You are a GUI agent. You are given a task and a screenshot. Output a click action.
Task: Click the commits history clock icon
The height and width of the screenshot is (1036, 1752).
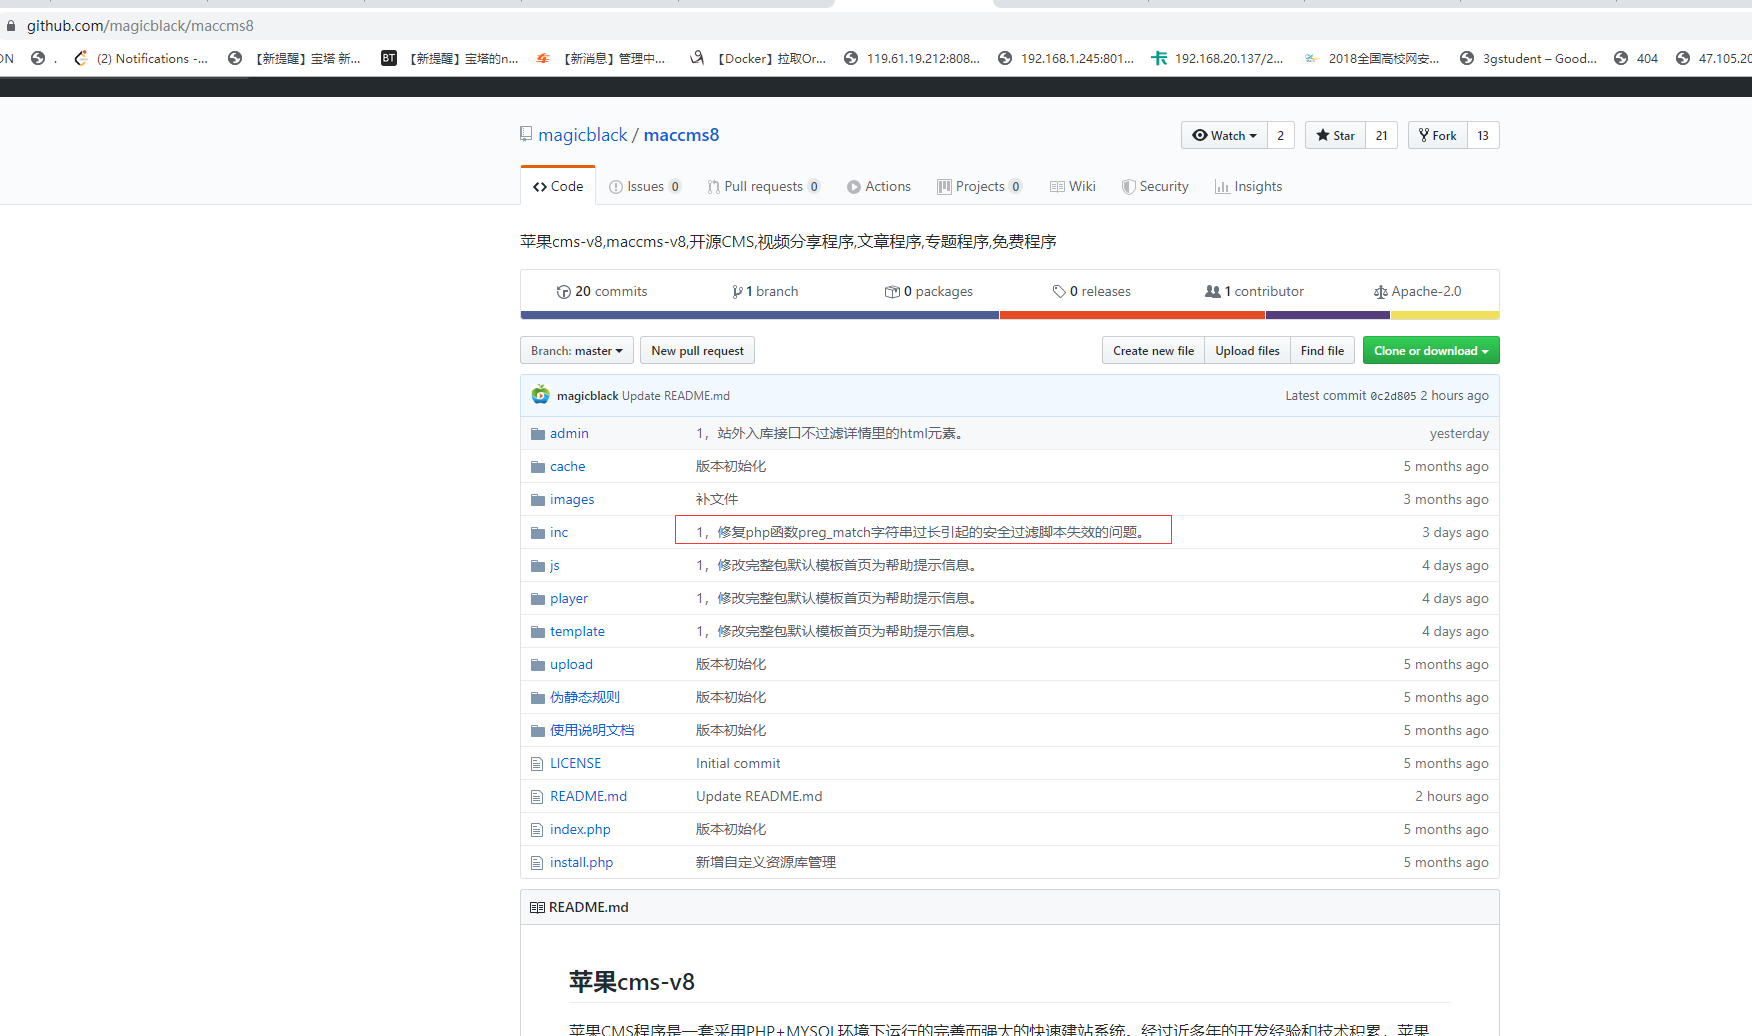click(x=564, y=292)
